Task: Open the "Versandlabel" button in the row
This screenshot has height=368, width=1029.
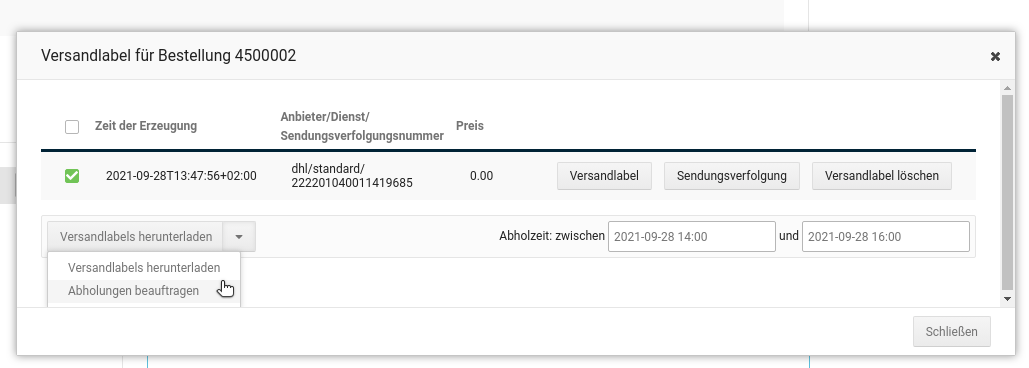Action: pos(604,176)
